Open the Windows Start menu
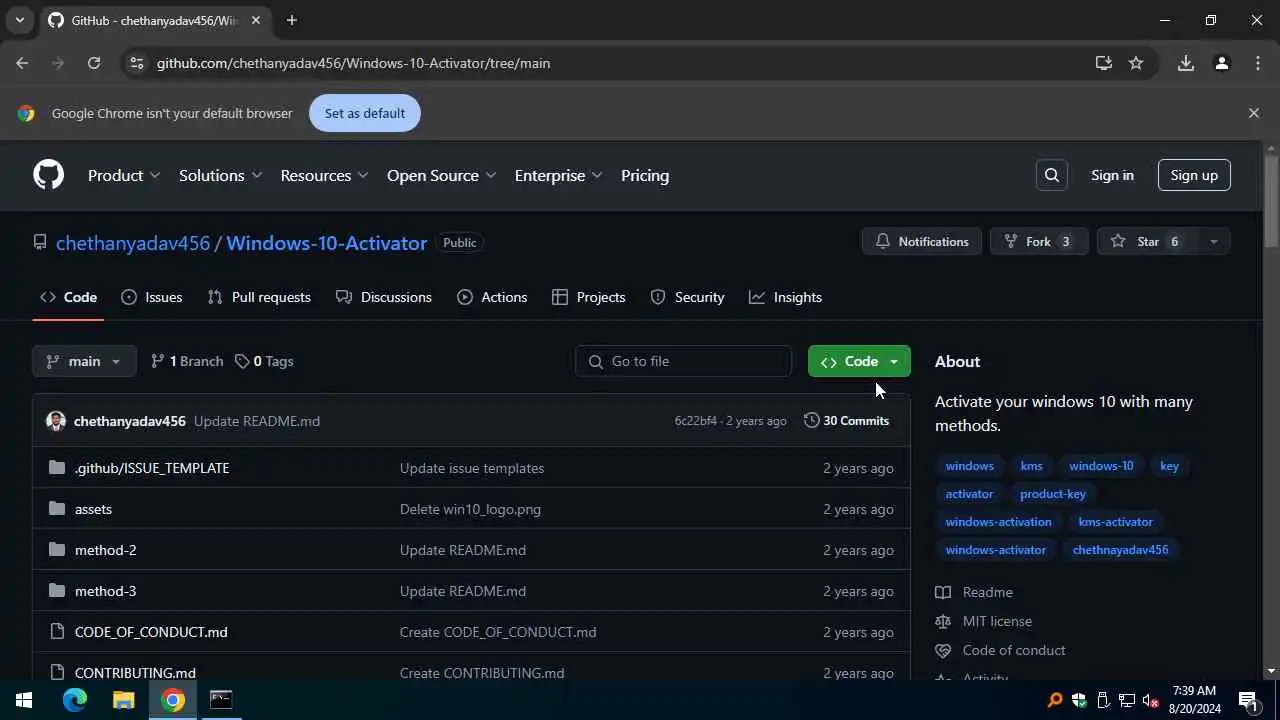The width and height of the screenshot is (1280, 720). click(24, 700)
